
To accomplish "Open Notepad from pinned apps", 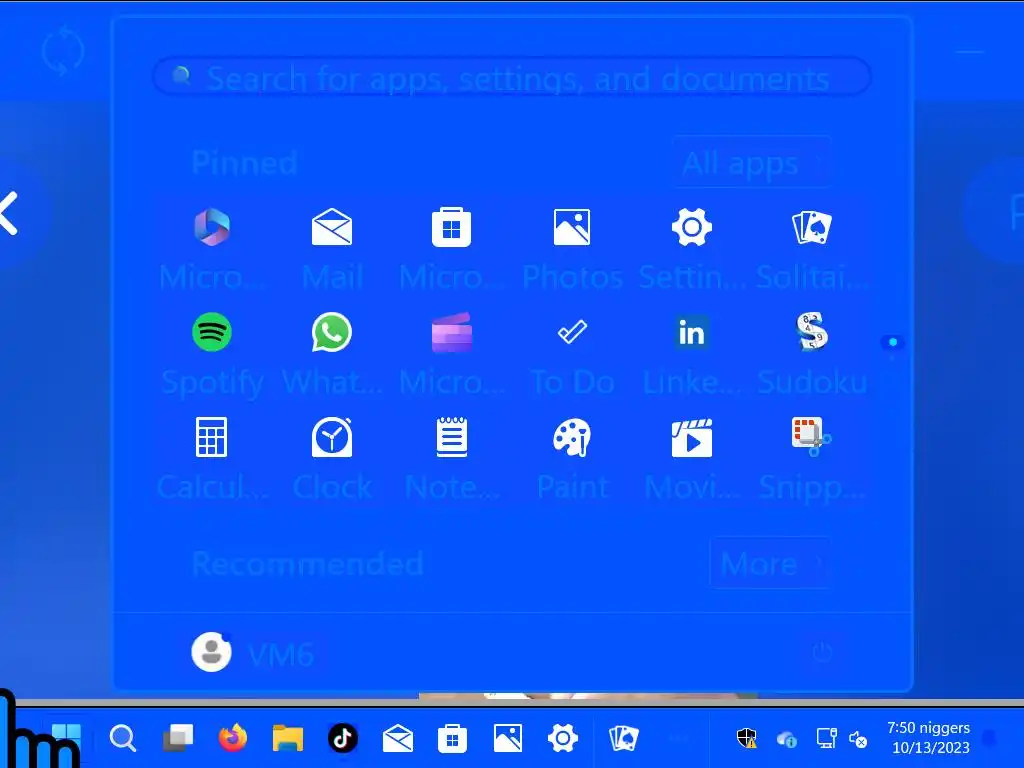I will click(x=451, y=437).
